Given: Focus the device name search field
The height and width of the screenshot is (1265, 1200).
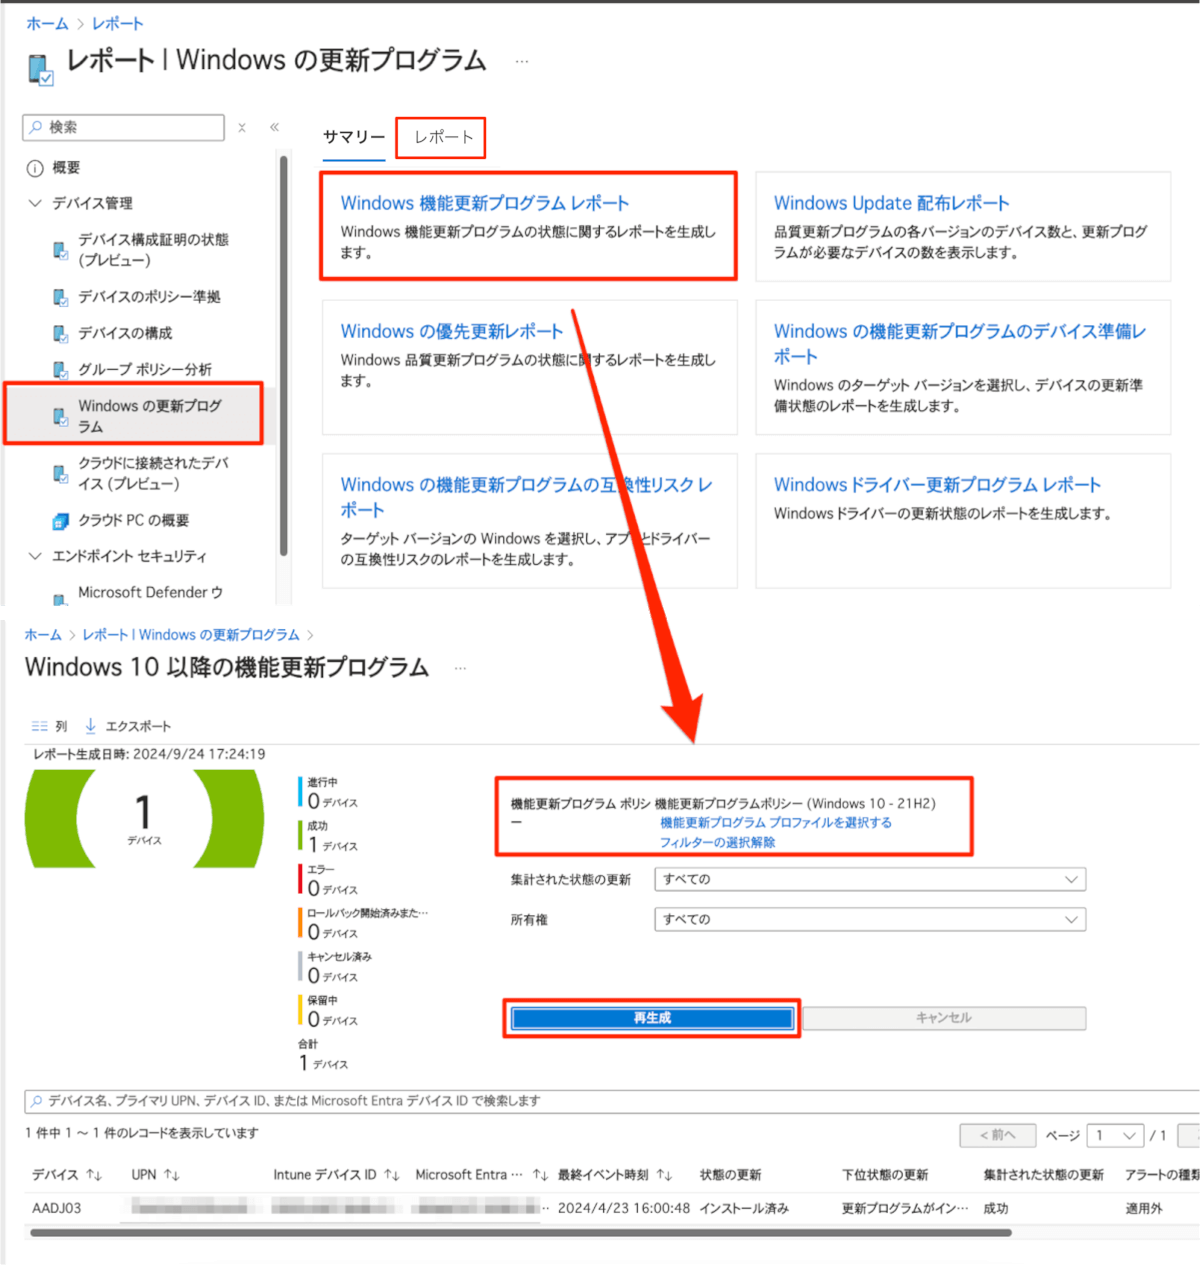Looking at the screenshot, I should [x=612, y=1101].
